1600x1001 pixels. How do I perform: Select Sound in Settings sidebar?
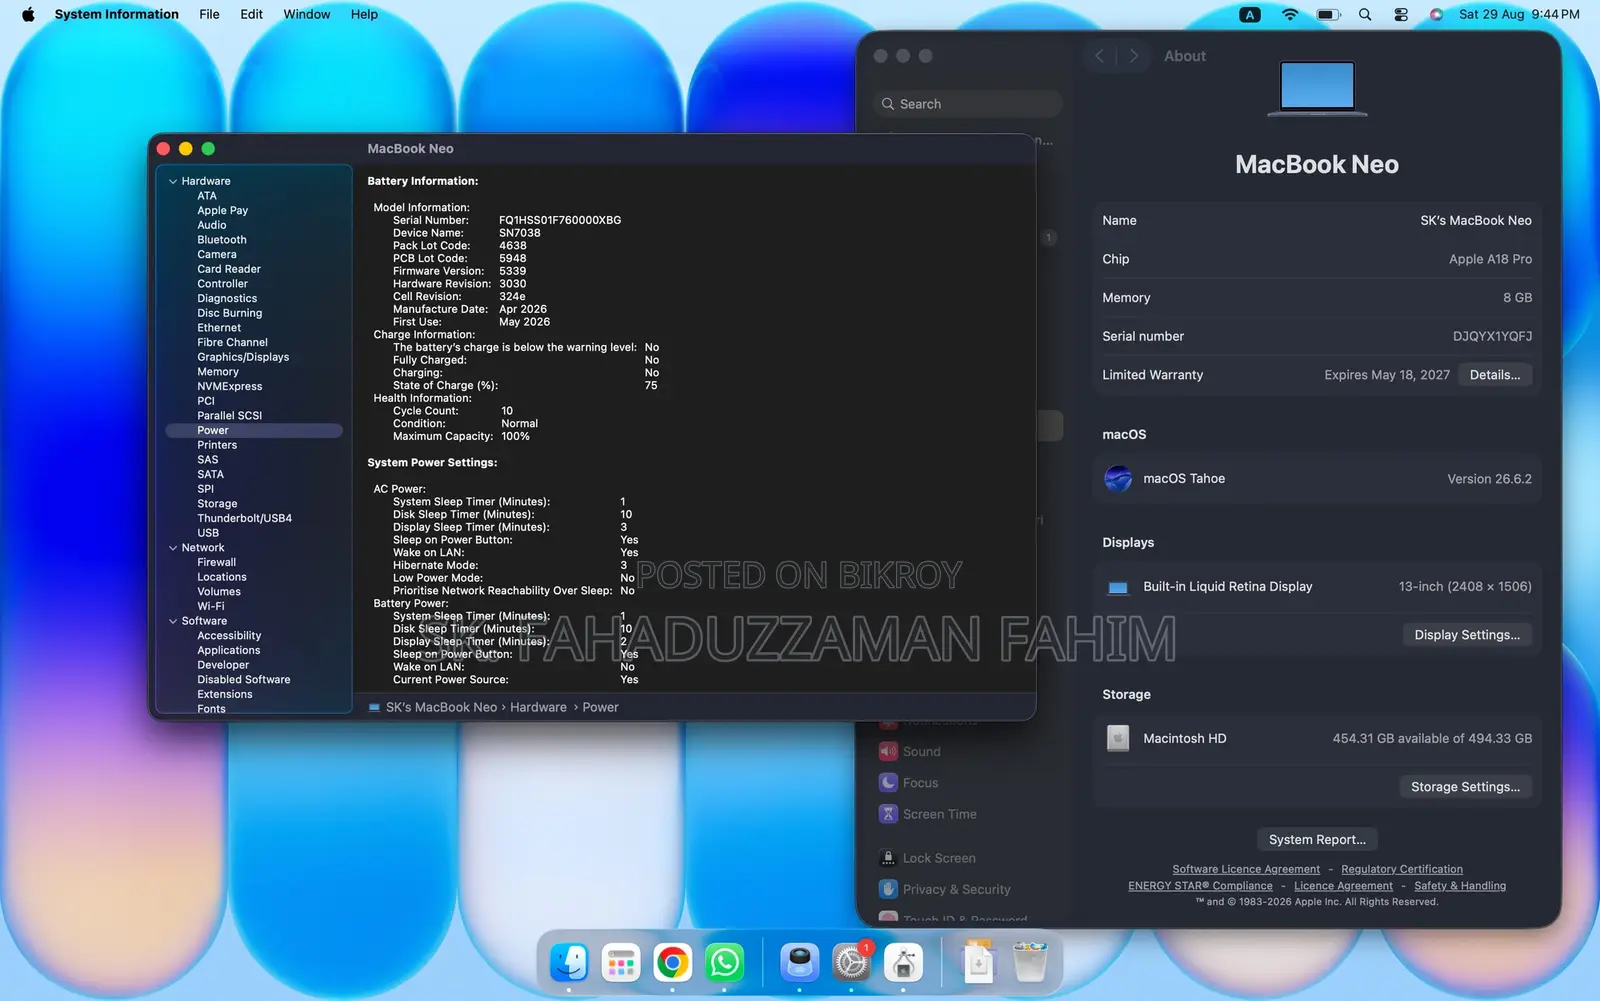click(921, 752)
